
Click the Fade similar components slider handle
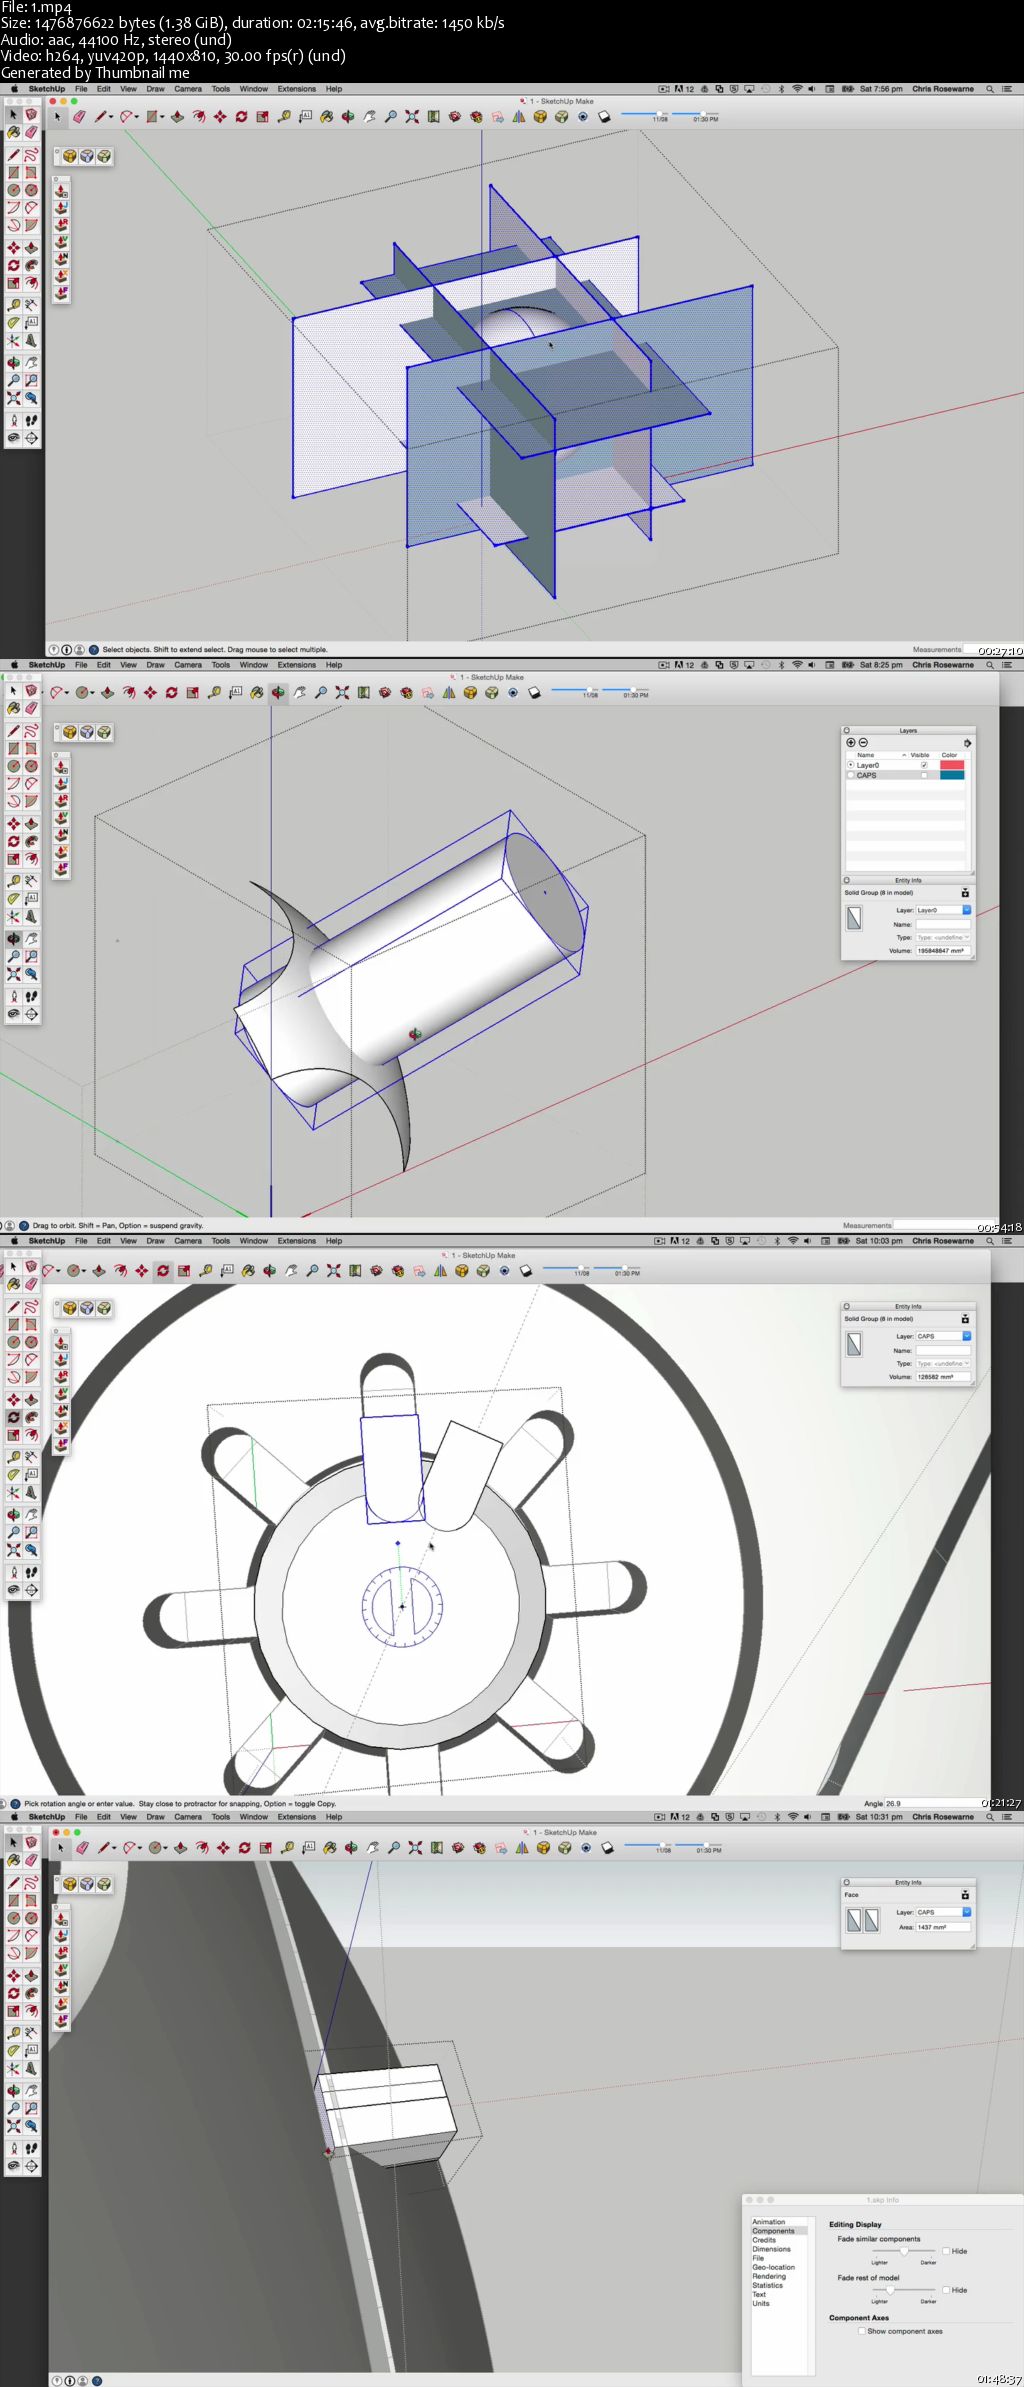click(x=904, y=2251)
